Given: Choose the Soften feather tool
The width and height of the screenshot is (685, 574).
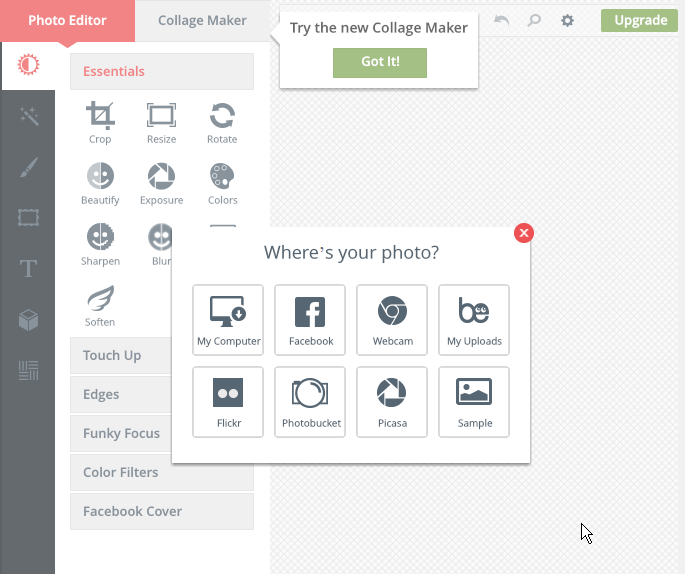Looking at the screenshot, I should click(x=100, y=306).
